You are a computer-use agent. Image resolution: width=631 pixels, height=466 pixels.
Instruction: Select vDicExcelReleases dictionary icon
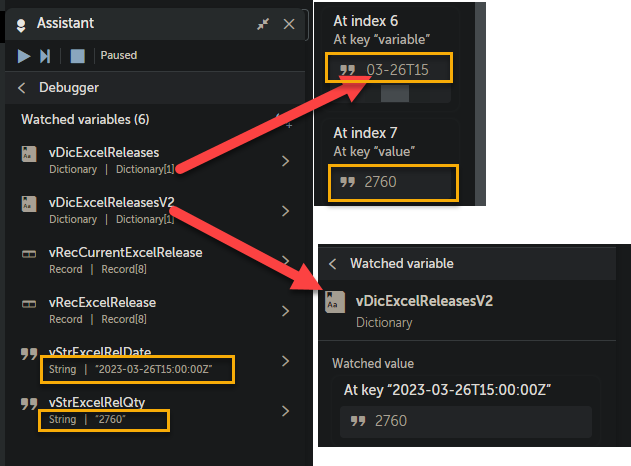click(x=29, y=154)
